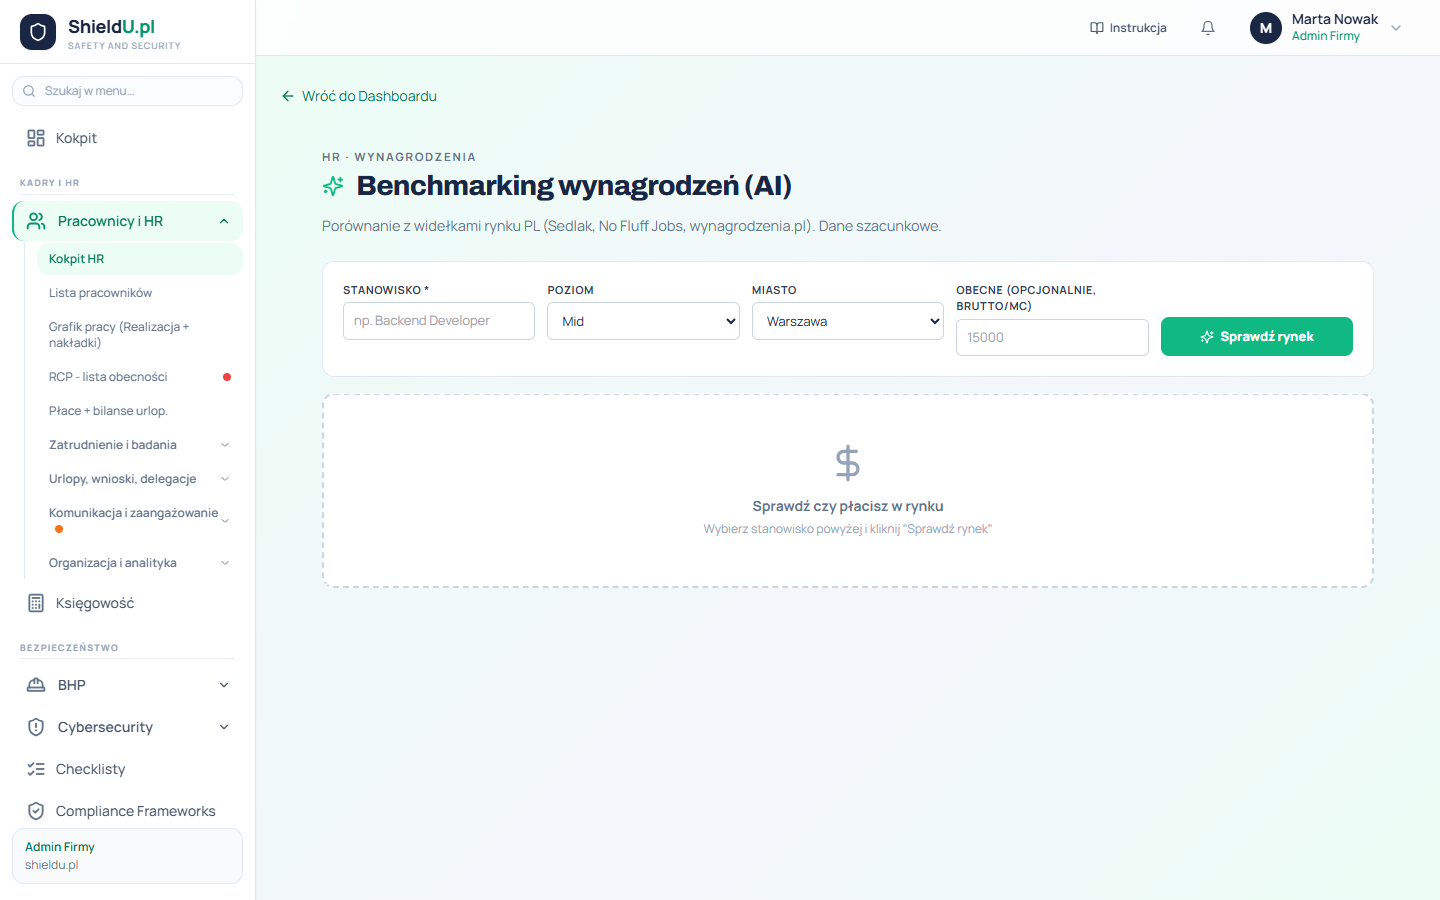Click the Admin Firmy shieldu.pl card
The image size is (1440, 900).
coord(127,856)
